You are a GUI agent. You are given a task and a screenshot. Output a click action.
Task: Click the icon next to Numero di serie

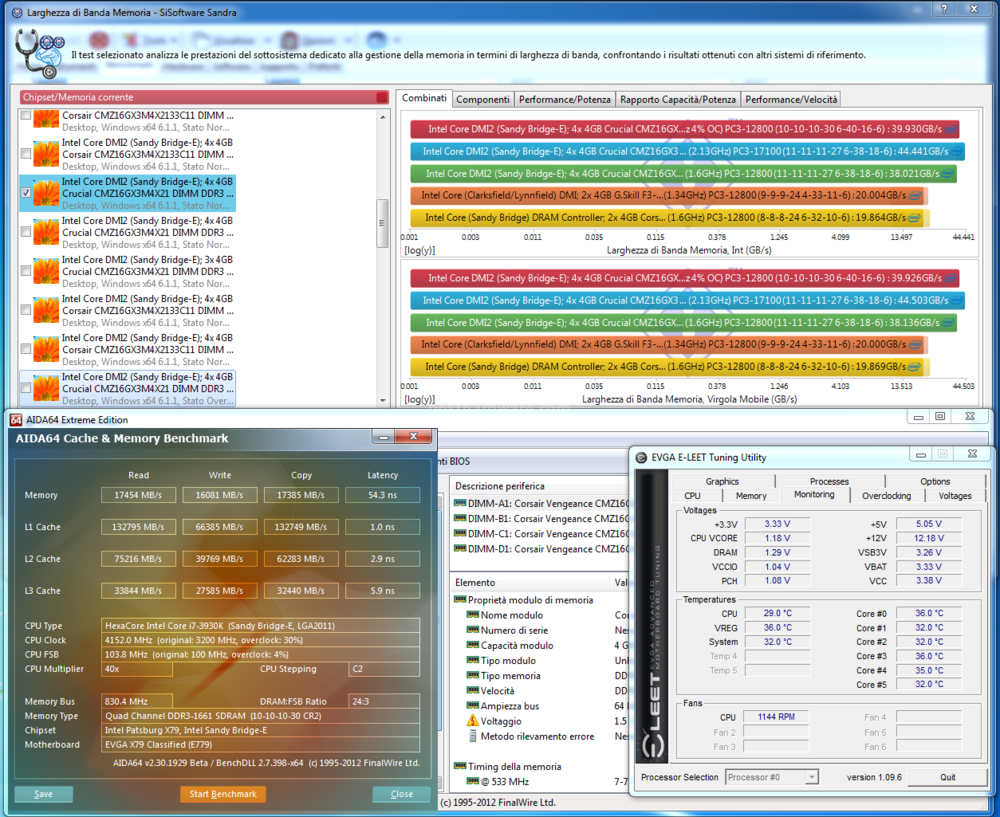[473, 630]
